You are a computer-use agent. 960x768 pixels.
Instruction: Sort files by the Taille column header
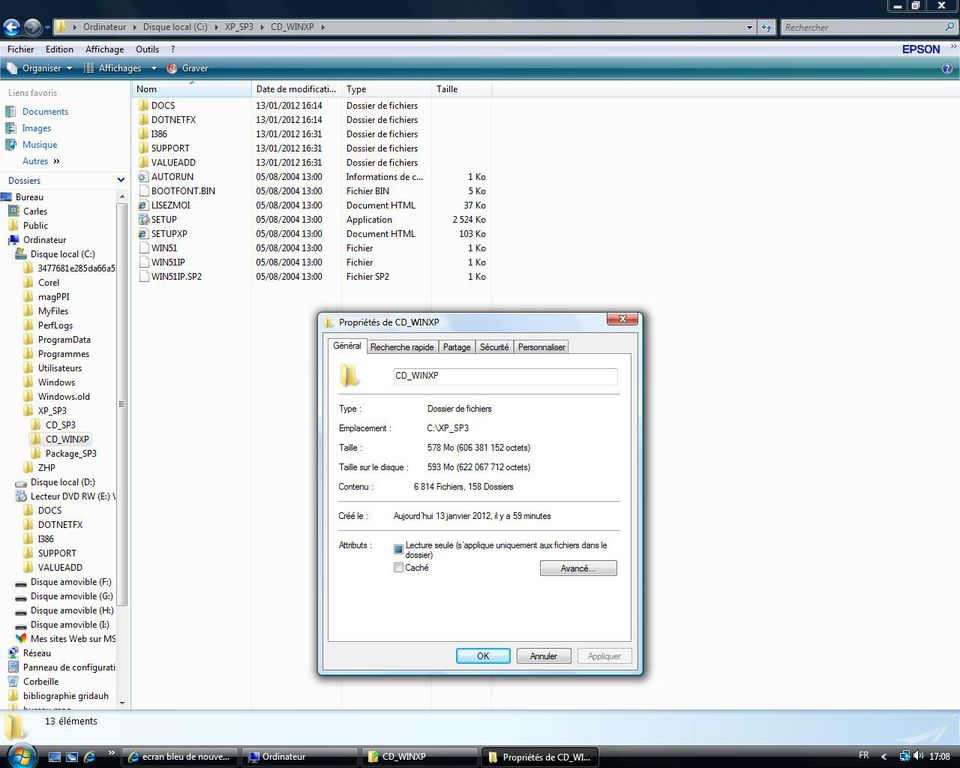(447, 89)
